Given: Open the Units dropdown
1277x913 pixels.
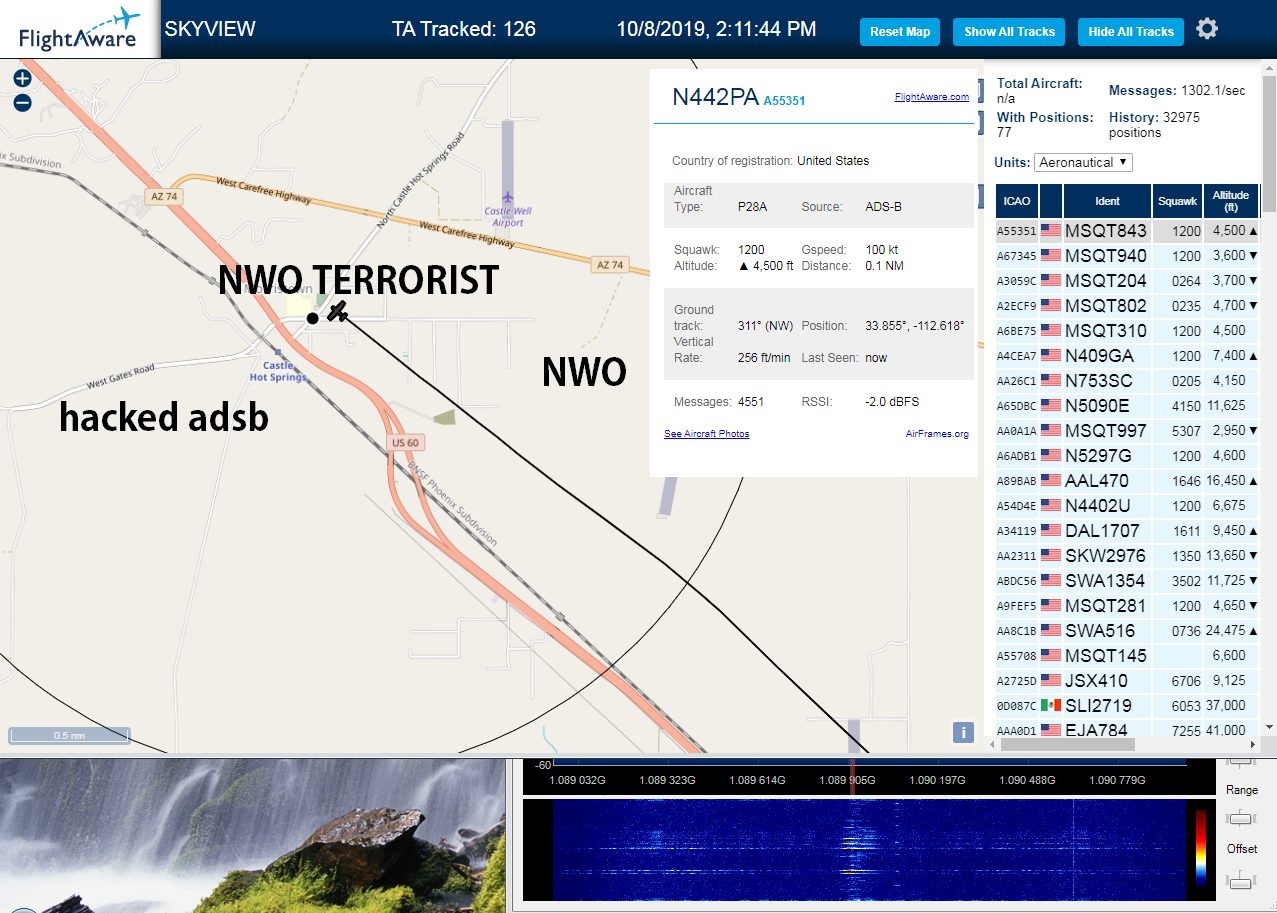Looking at the screenshot, I should (x=1084, y=162).
